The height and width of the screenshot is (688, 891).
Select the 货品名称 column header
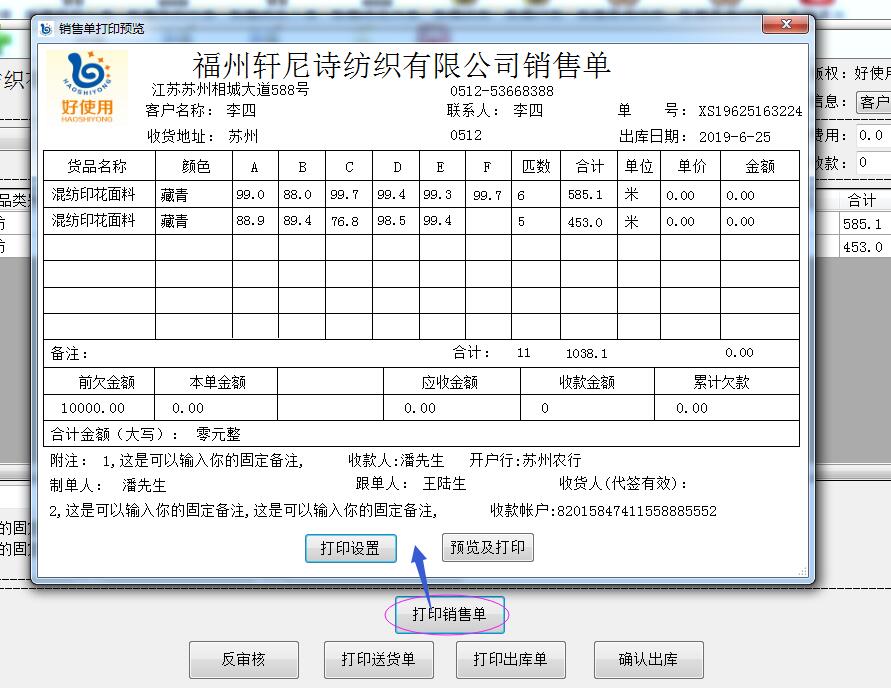click(97, 166)
